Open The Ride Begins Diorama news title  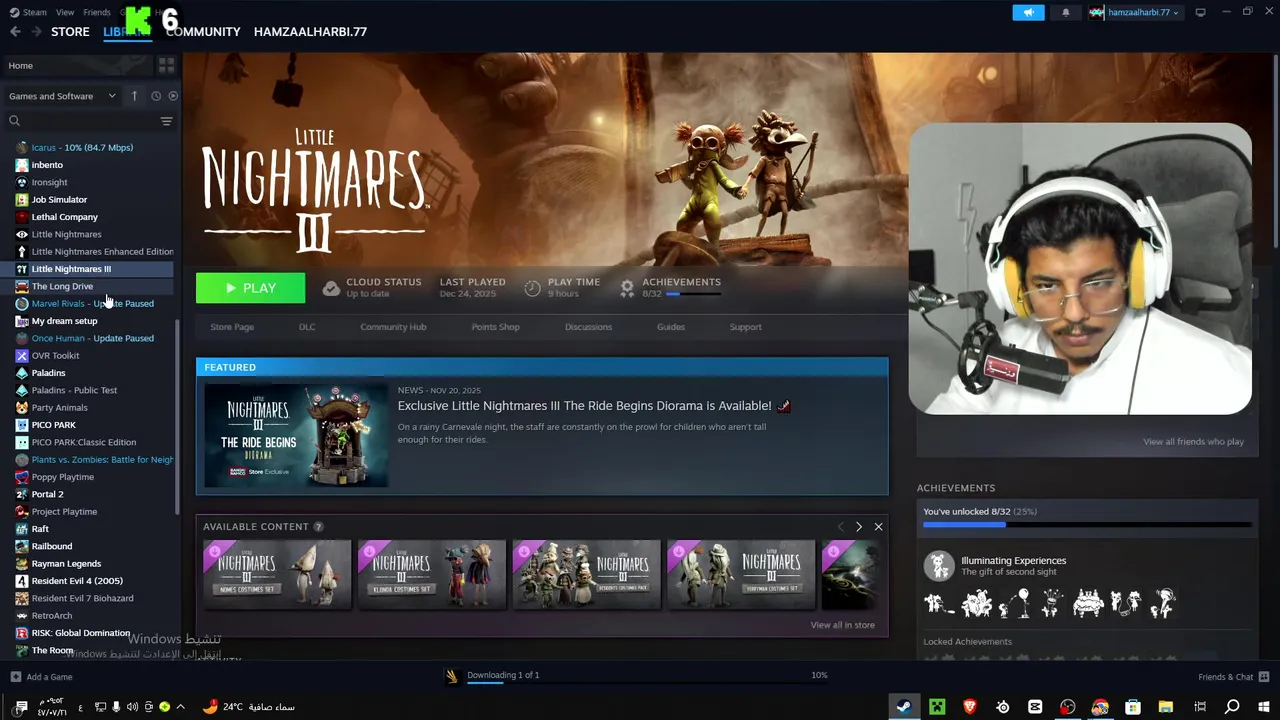[584, 406]
